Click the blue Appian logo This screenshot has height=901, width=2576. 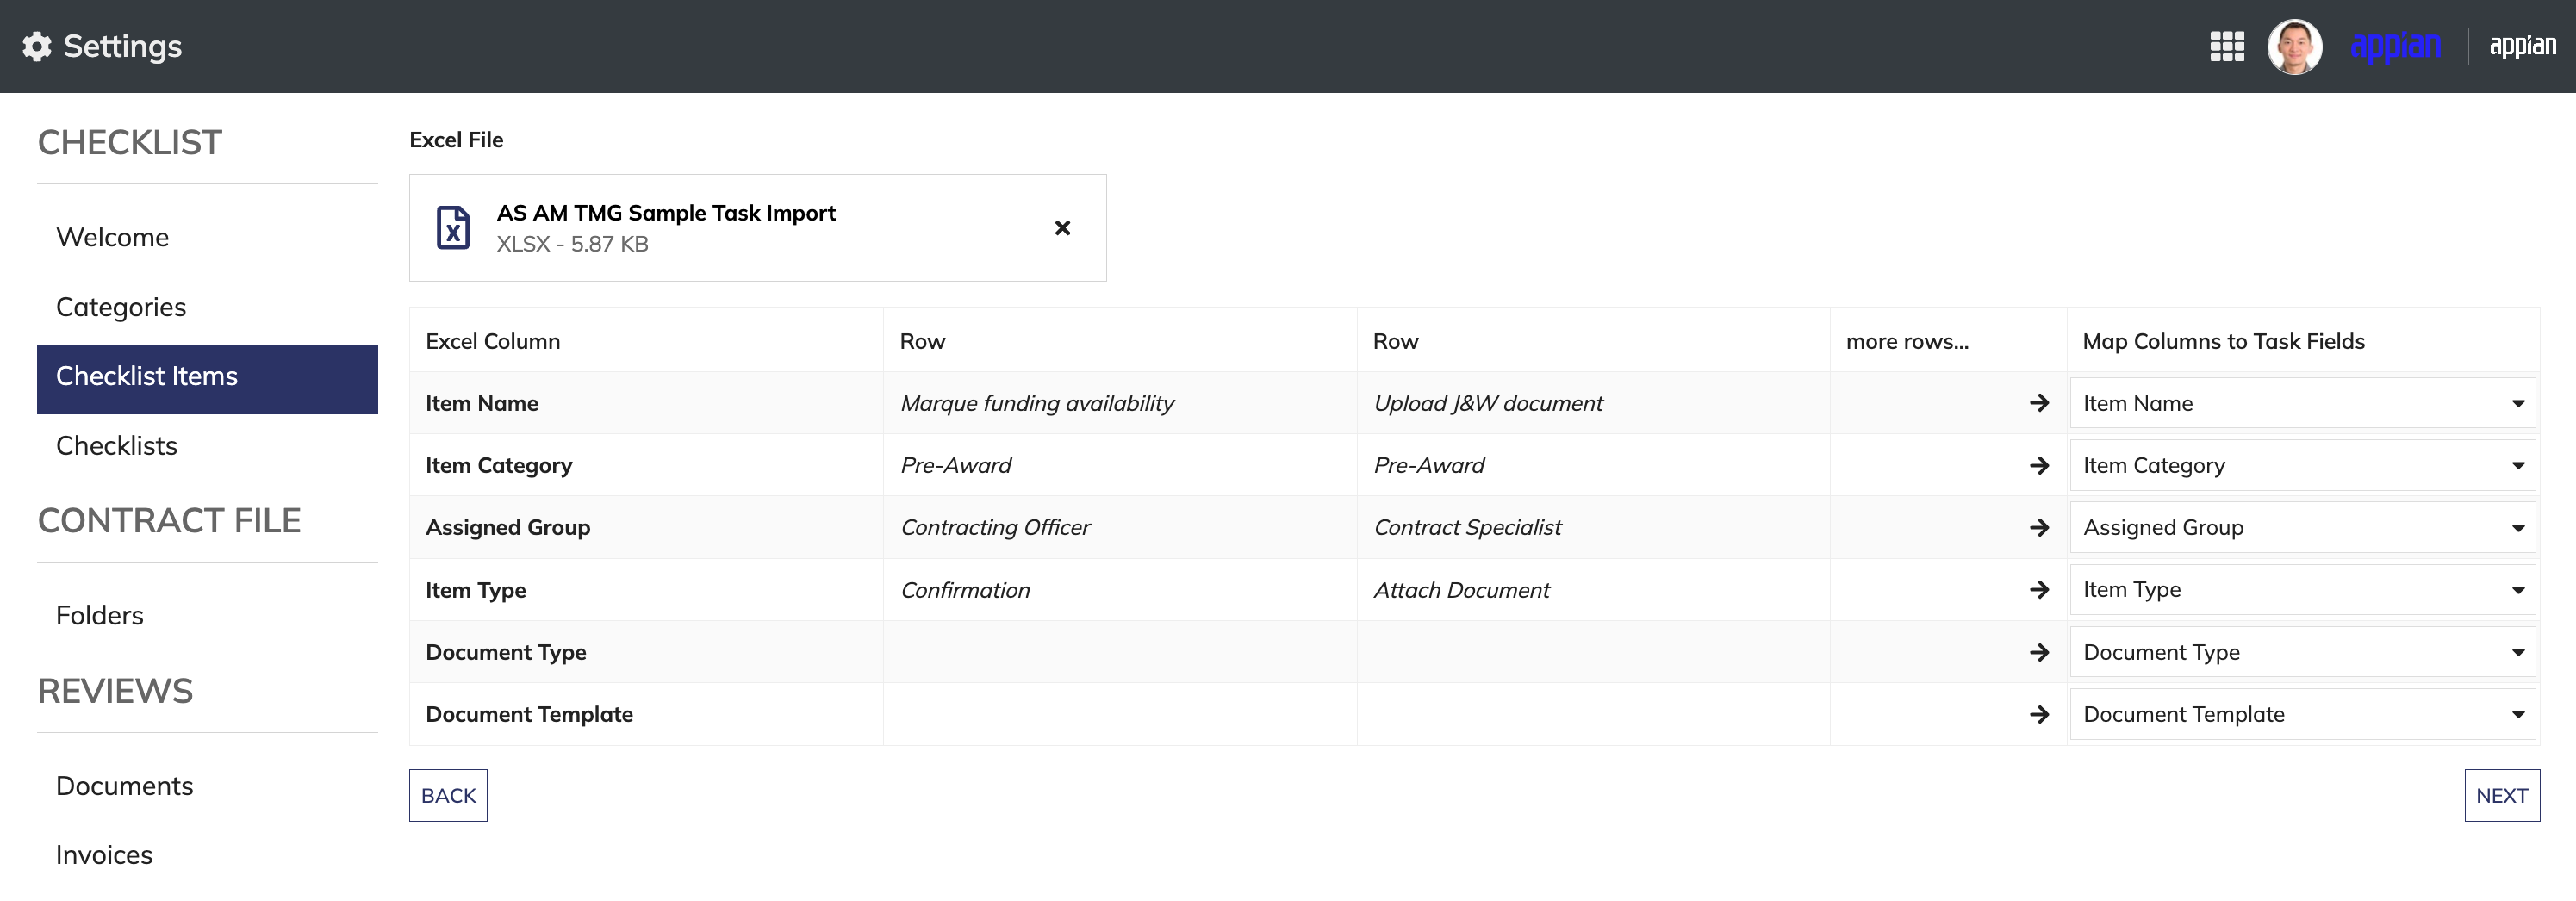[2396, 47]
